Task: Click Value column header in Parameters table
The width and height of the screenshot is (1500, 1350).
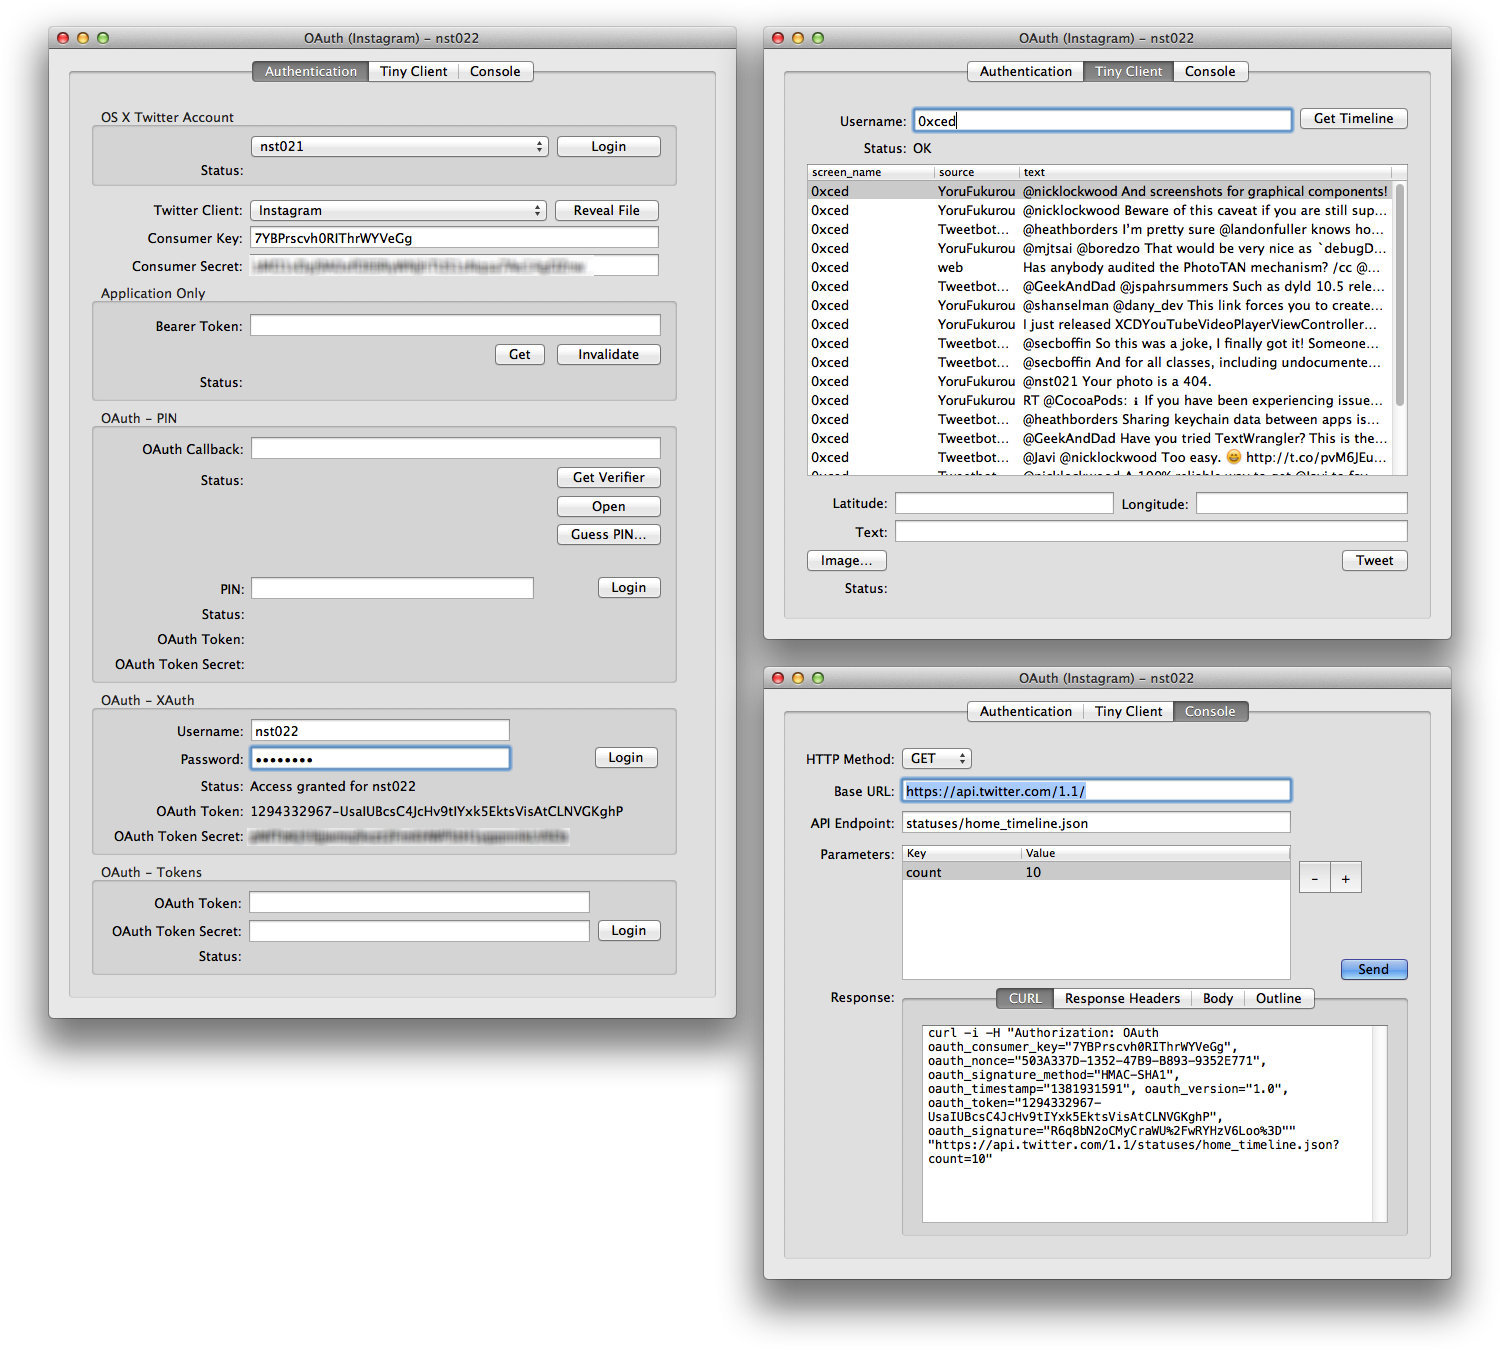Action: [1156, 853]
